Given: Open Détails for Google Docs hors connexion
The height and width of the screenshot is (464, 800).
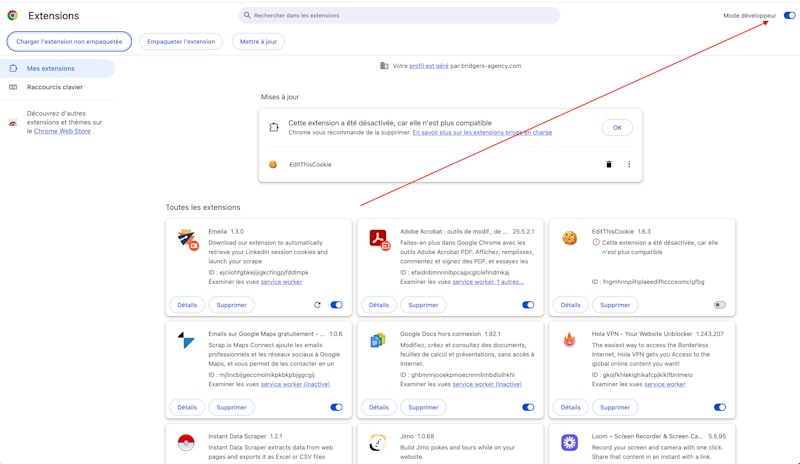Looking at the screenshot, I should [379, 407].
